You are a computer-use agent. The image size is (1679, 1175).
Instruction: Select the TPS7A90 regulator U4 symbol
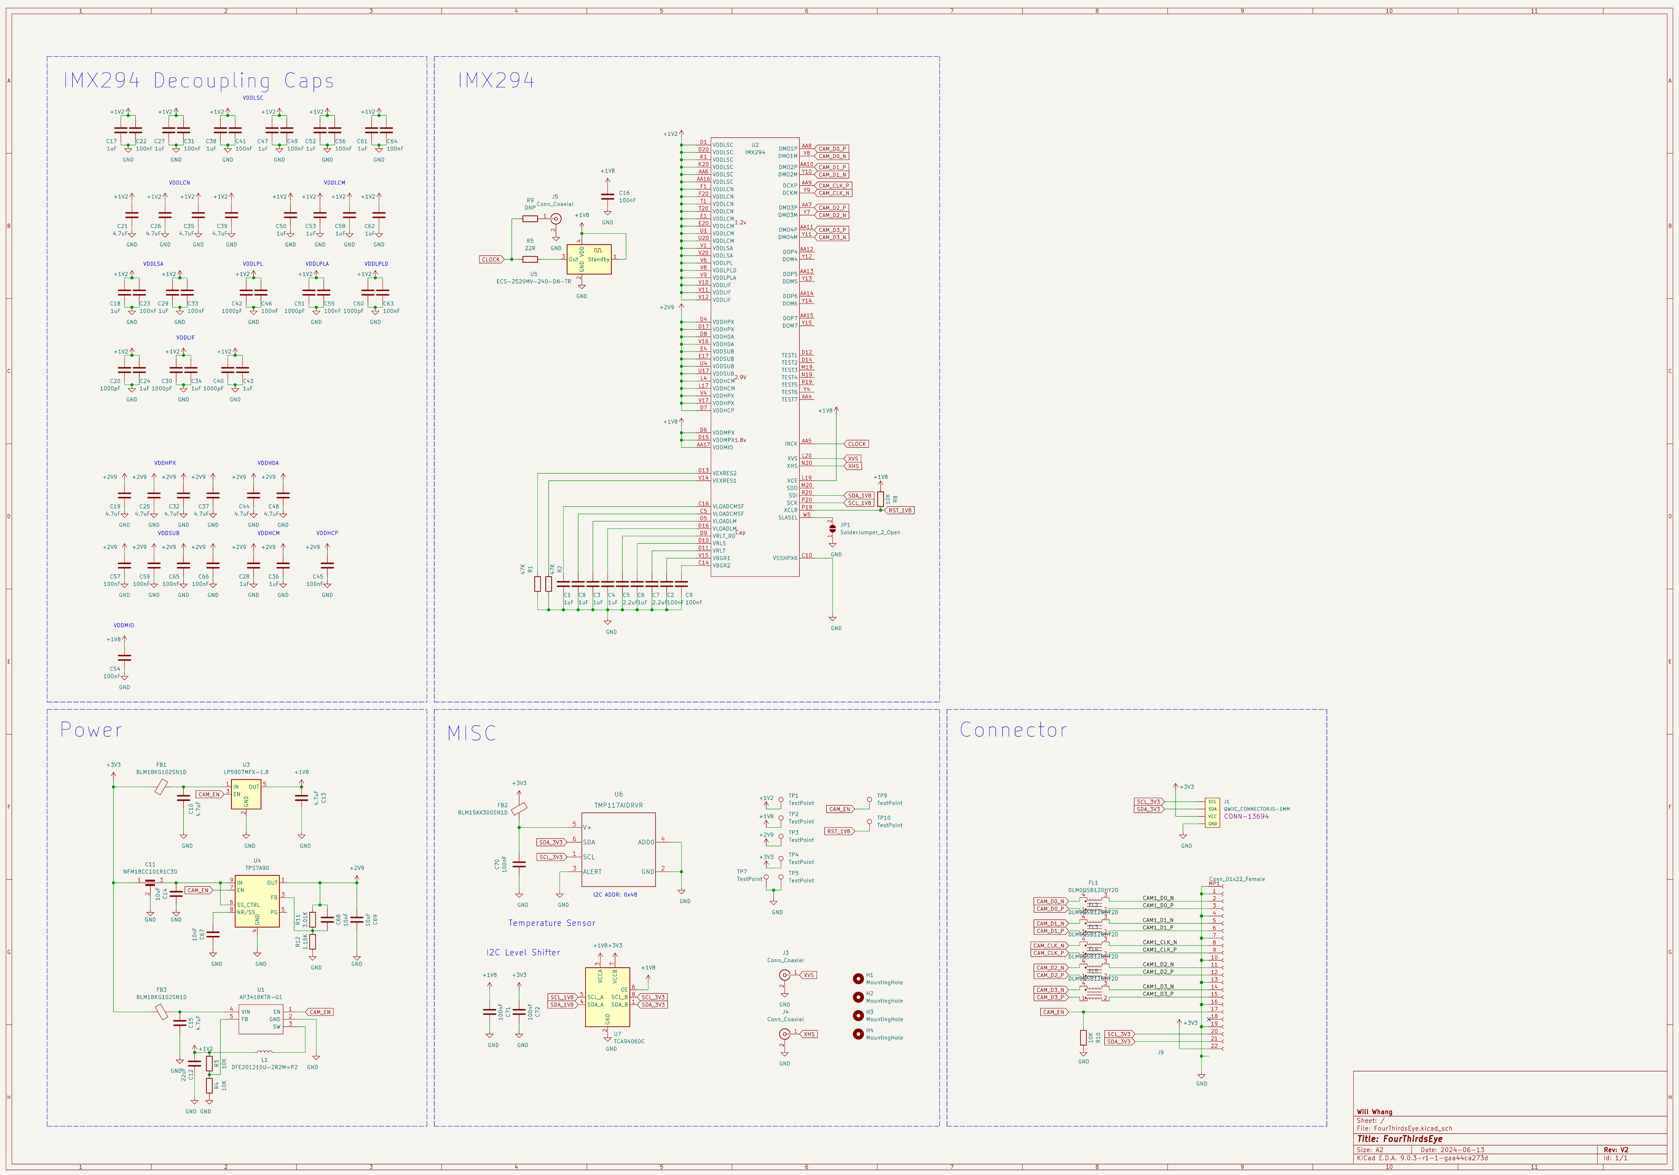click(x=258, y=901)
